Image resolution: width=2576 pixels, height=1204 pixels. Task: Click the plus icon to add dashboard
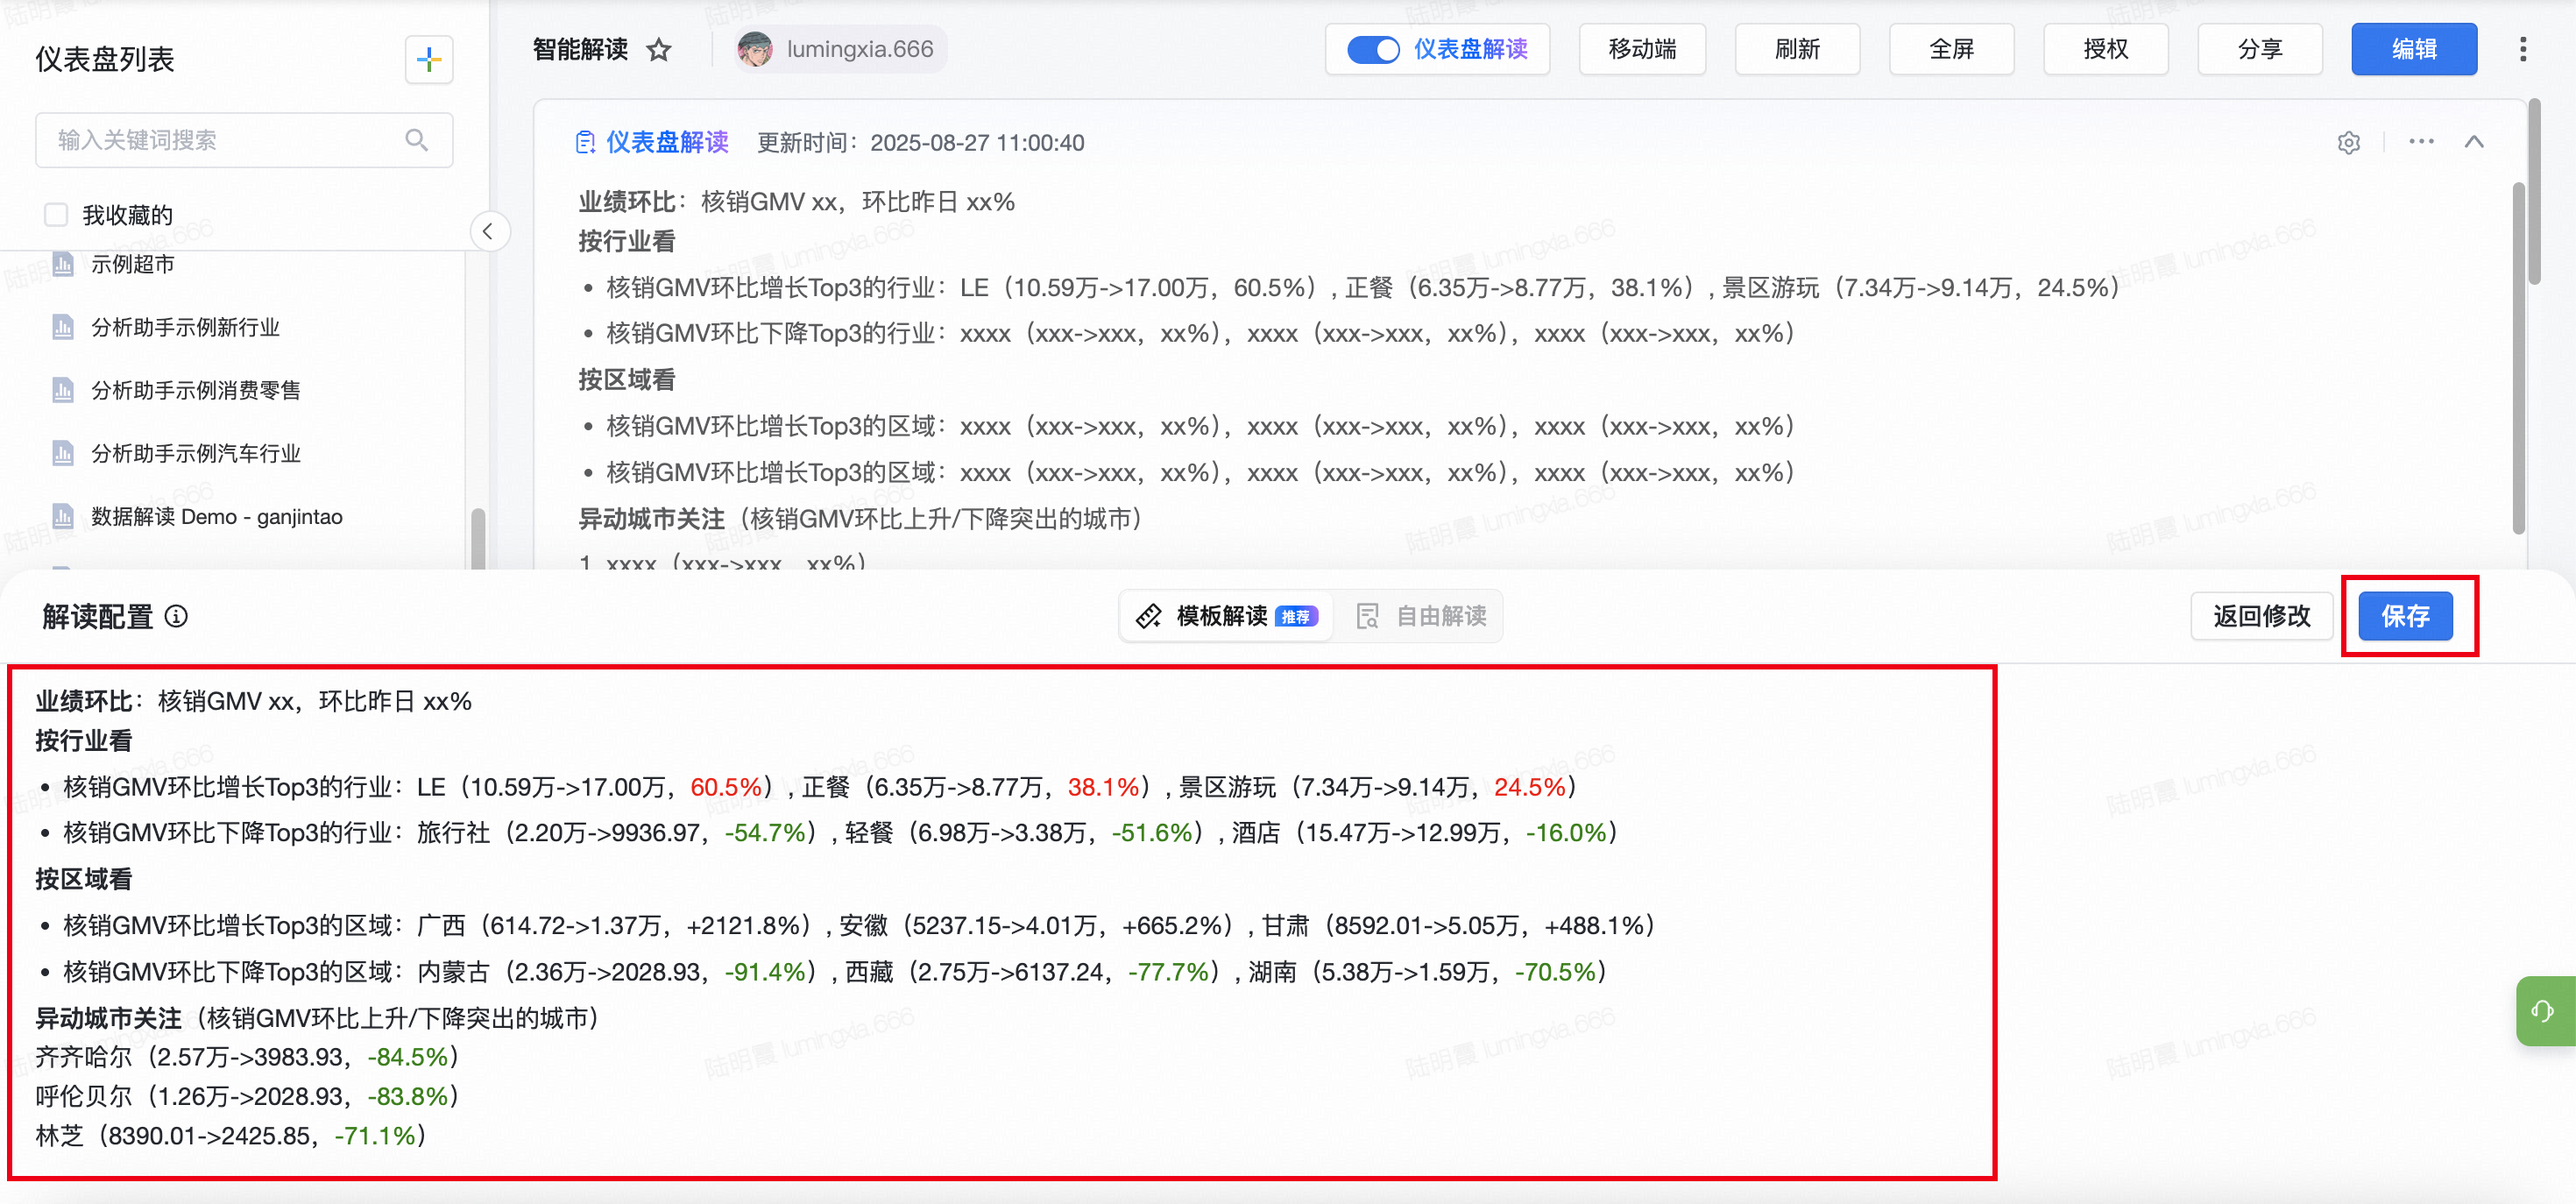pos(429,60)
